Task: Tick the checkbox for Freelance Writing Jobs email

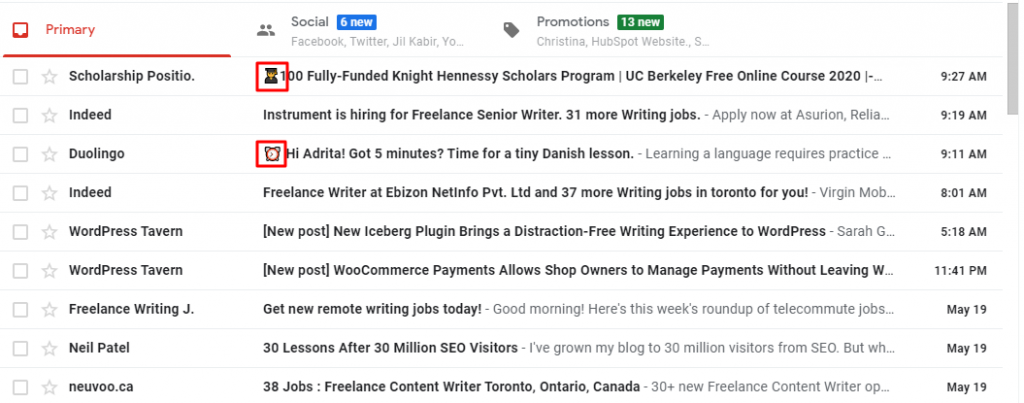Action: [x=21, y=310]
